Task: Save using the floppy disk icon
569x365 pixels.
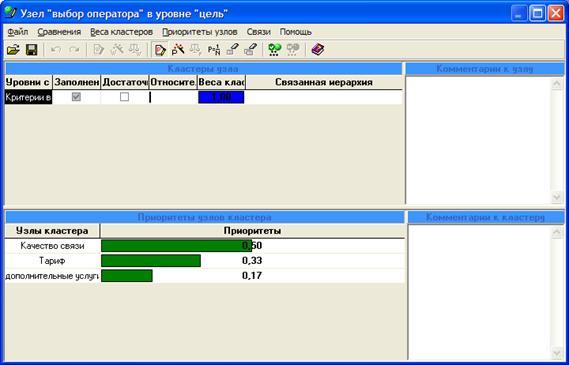Action: click(x=32, y=50)
